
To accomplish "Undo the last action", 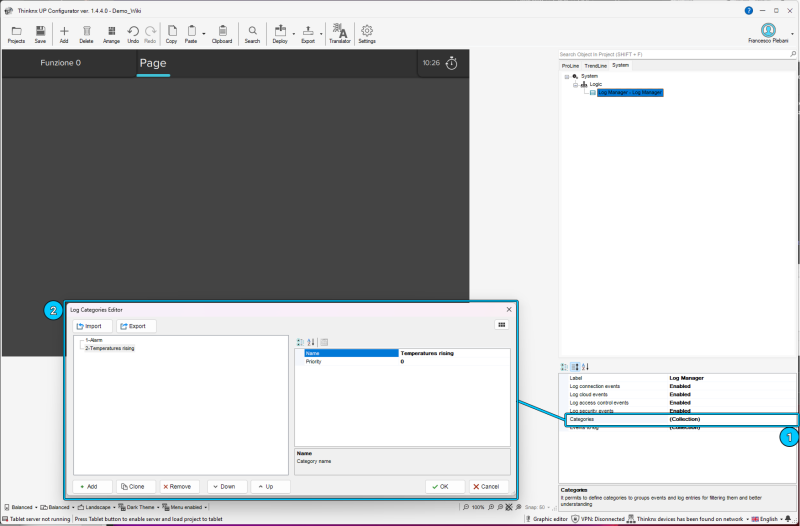I will click(133, 34).
